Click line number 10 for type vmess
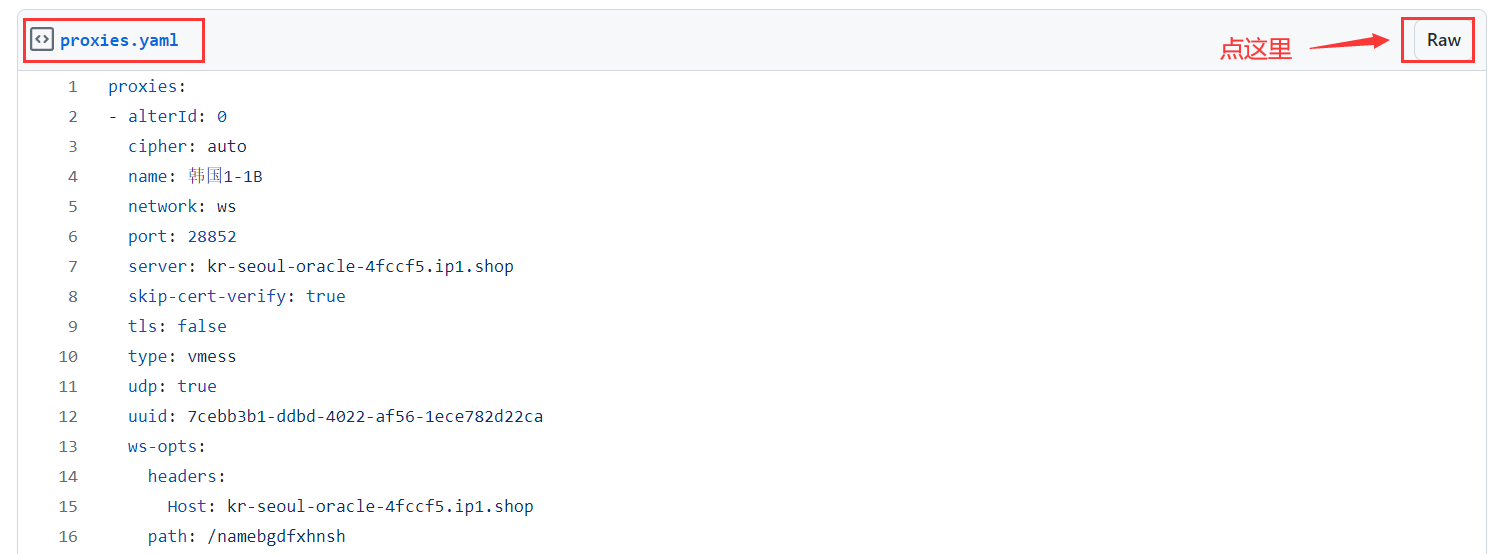The height and width of the screenshot is (554, 1493). click(x=68, y=357)
